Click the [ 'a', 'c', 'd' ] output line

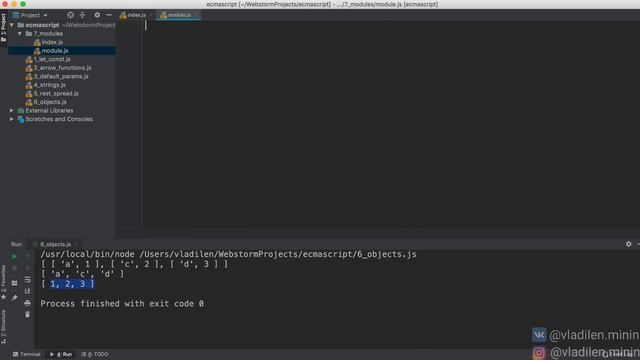[x=82, y=274]
